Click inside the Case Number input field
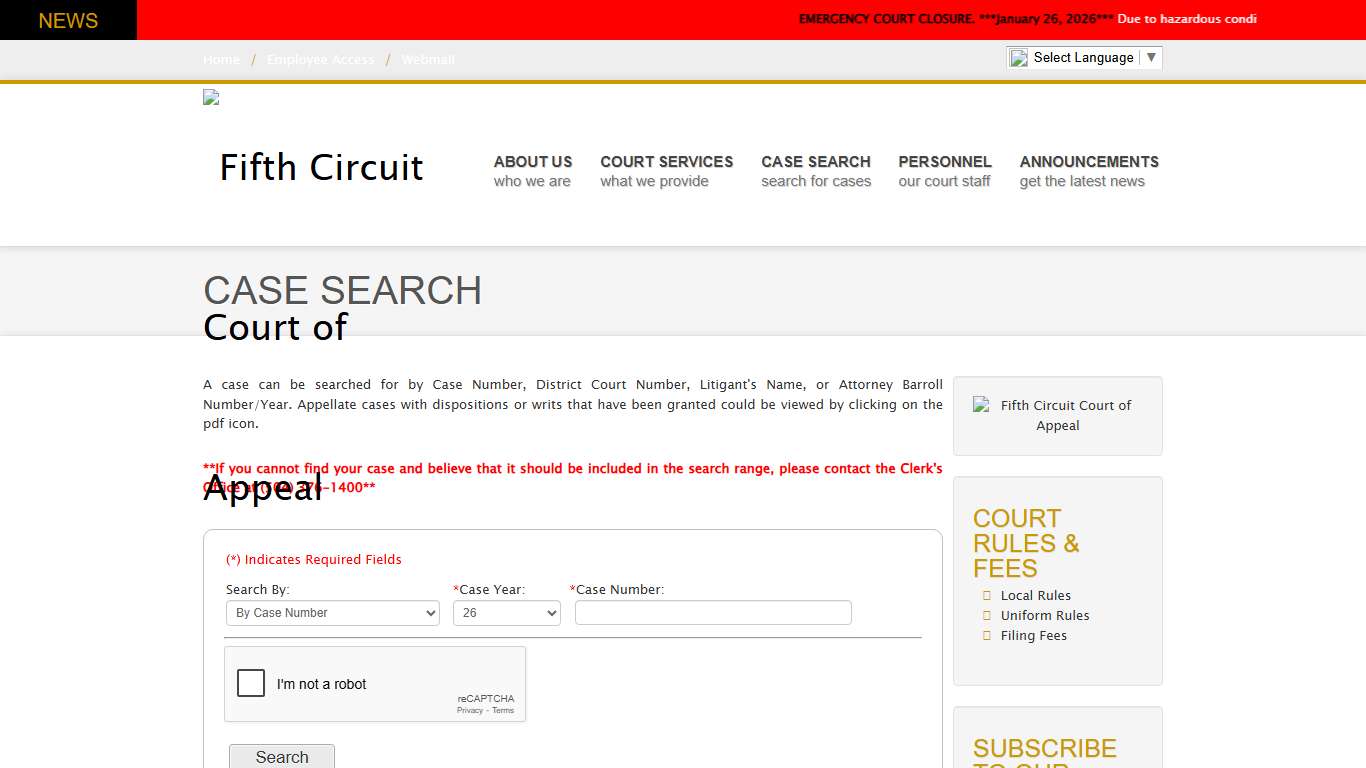 tap(712, 612)
